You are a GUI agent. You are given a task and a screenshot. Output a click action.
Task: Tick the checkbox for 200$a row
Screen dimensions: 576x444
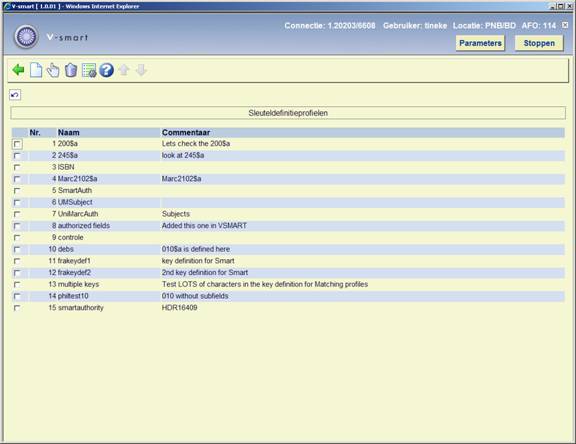point(17,144)
